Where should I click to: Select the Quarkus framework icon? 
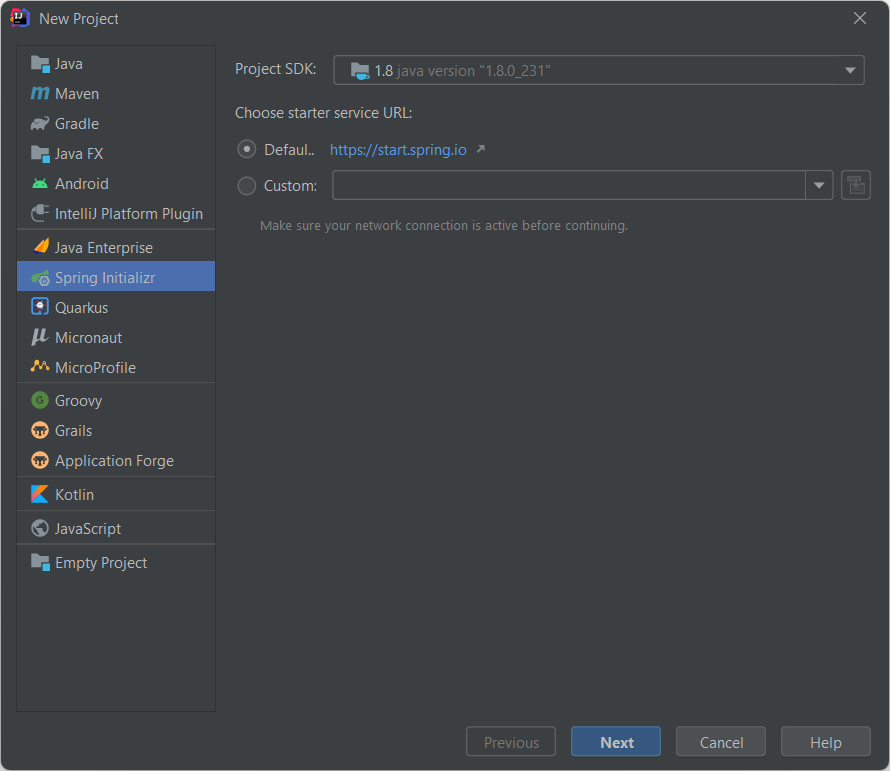point(40,307)
